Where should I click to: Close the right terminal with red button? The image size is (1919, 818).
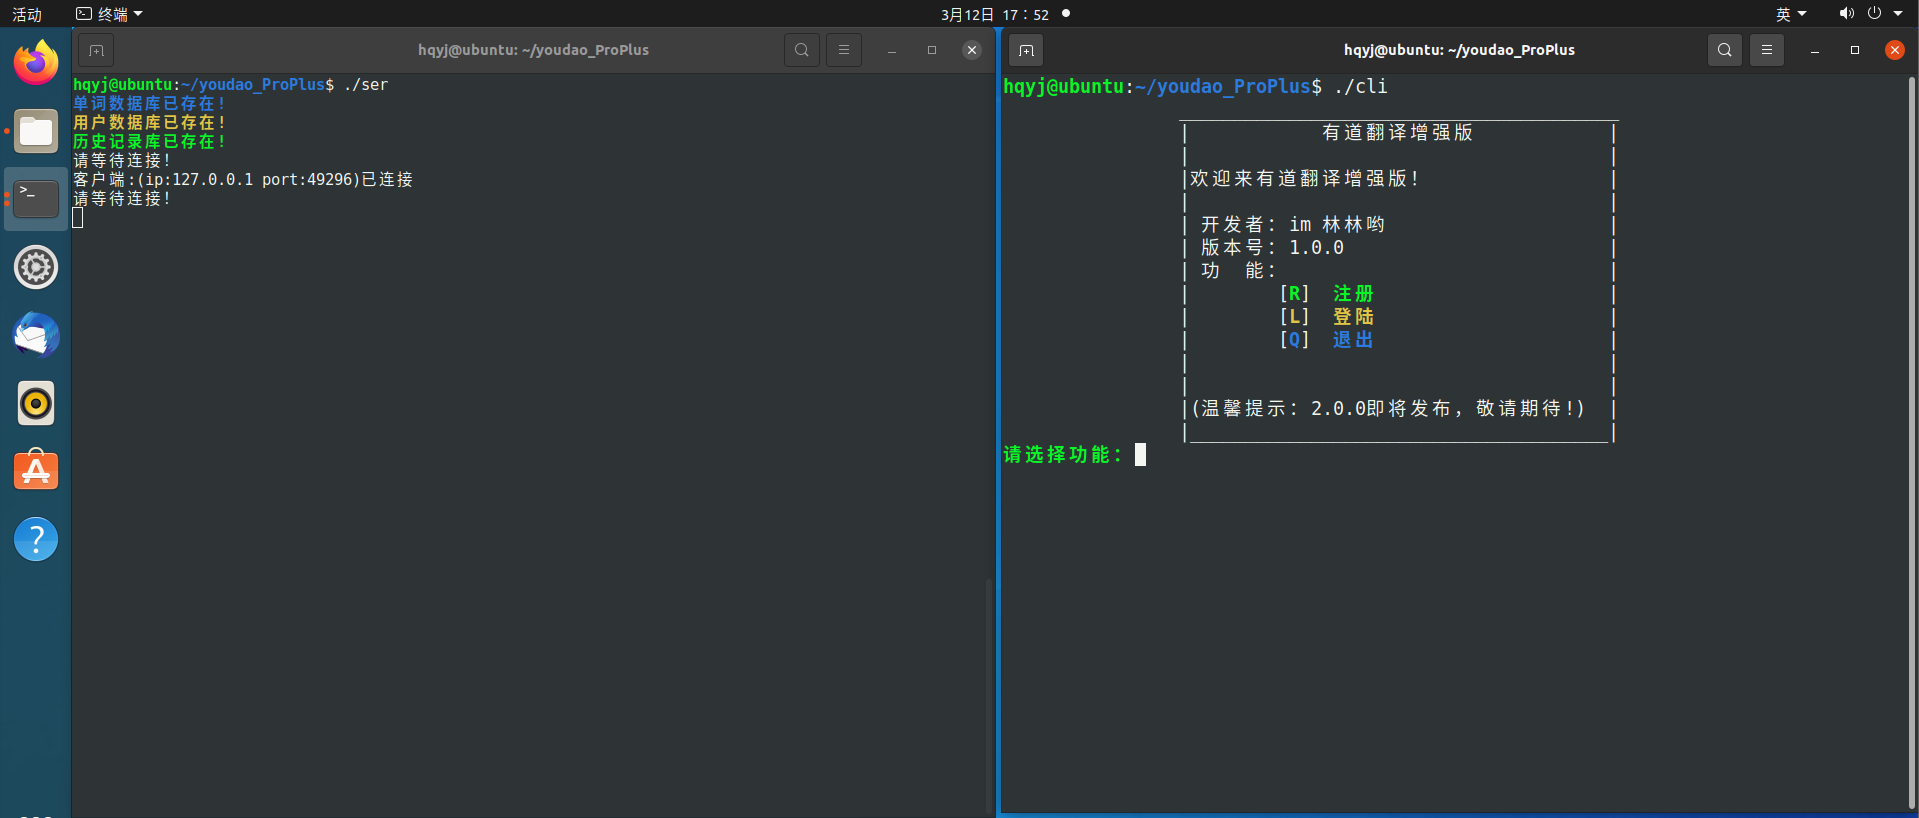click(1895, 50)
